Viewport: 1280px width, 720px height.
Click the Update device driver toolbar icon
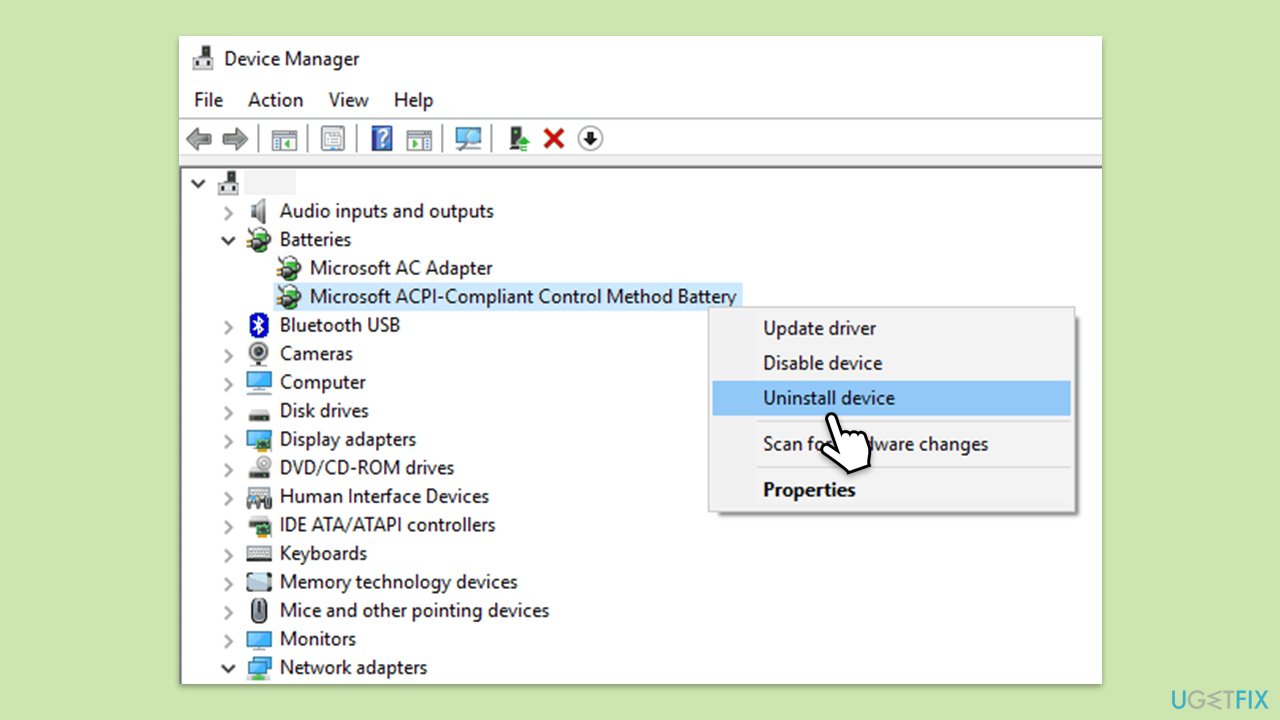click(x=518, y=139)
